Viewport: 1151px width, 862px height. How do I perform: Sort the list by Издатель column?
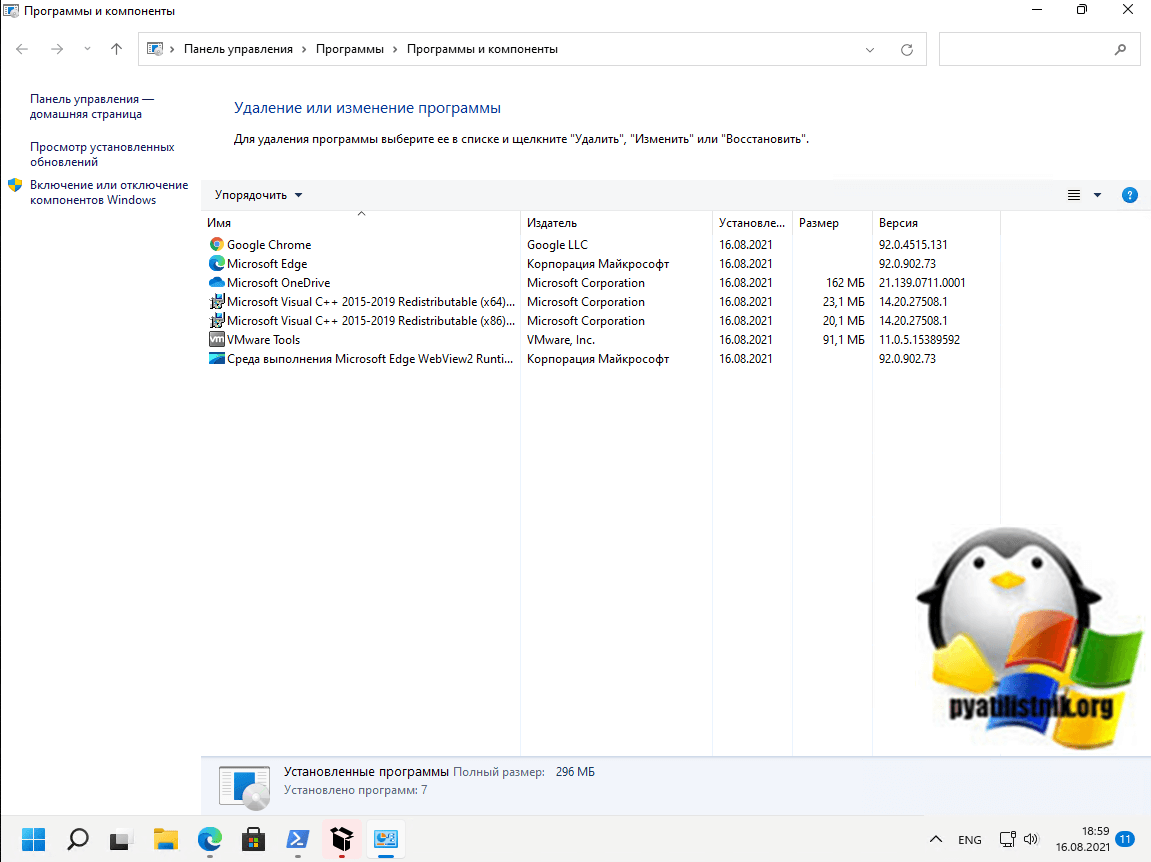(x=552, y=223)
